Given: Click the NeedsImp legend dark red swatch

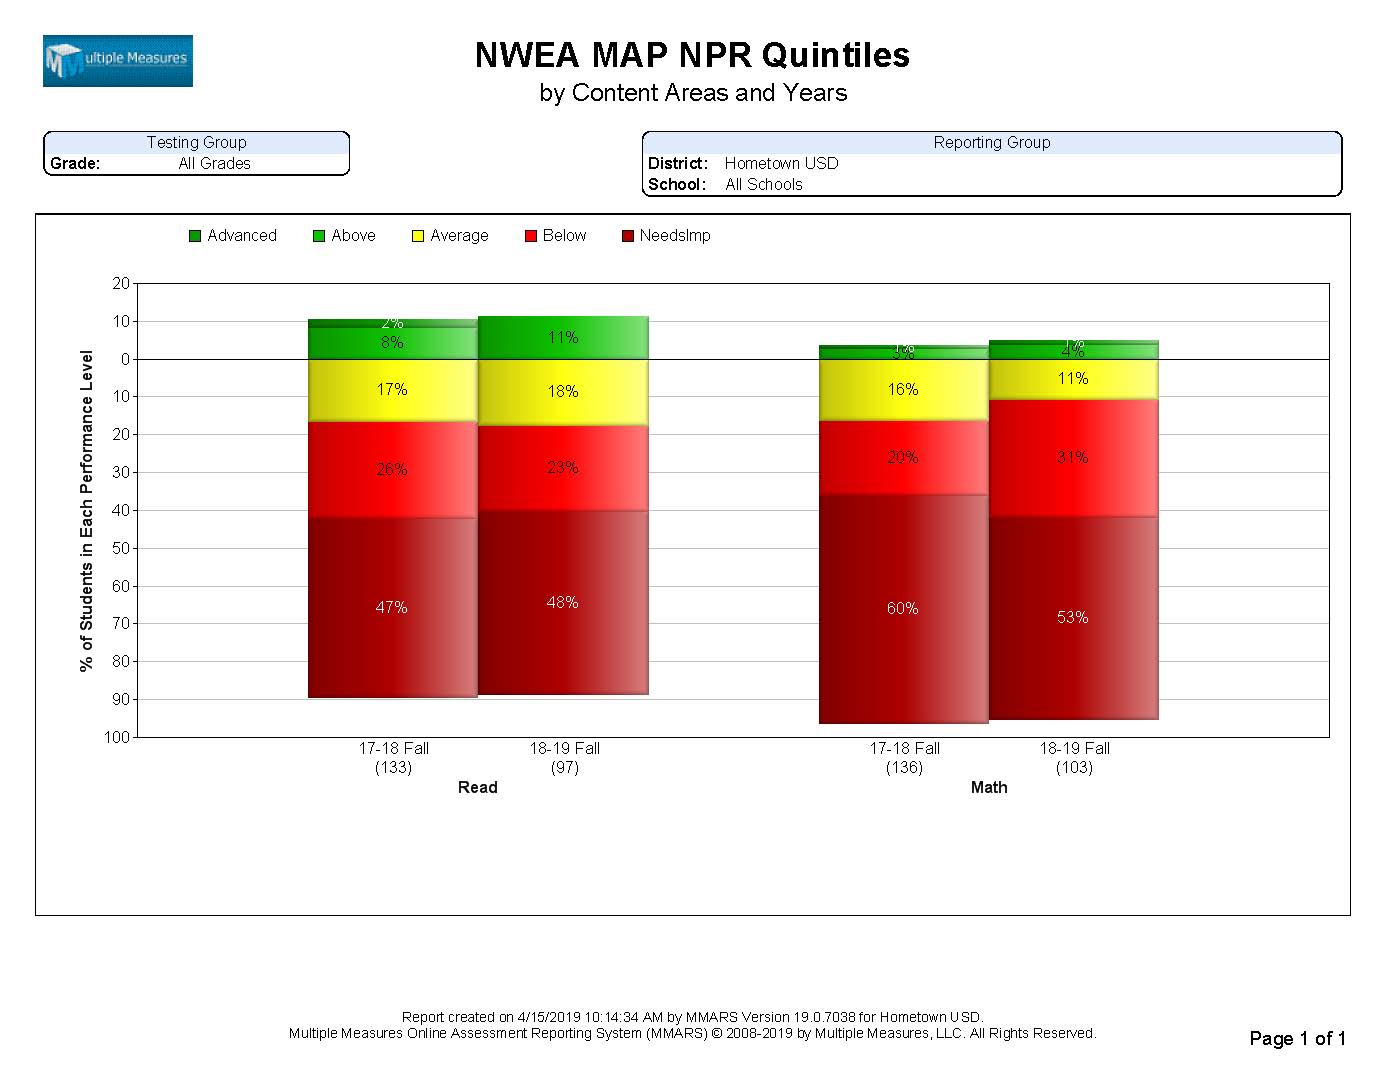Looking at the screenshot, I should (628, 236).
